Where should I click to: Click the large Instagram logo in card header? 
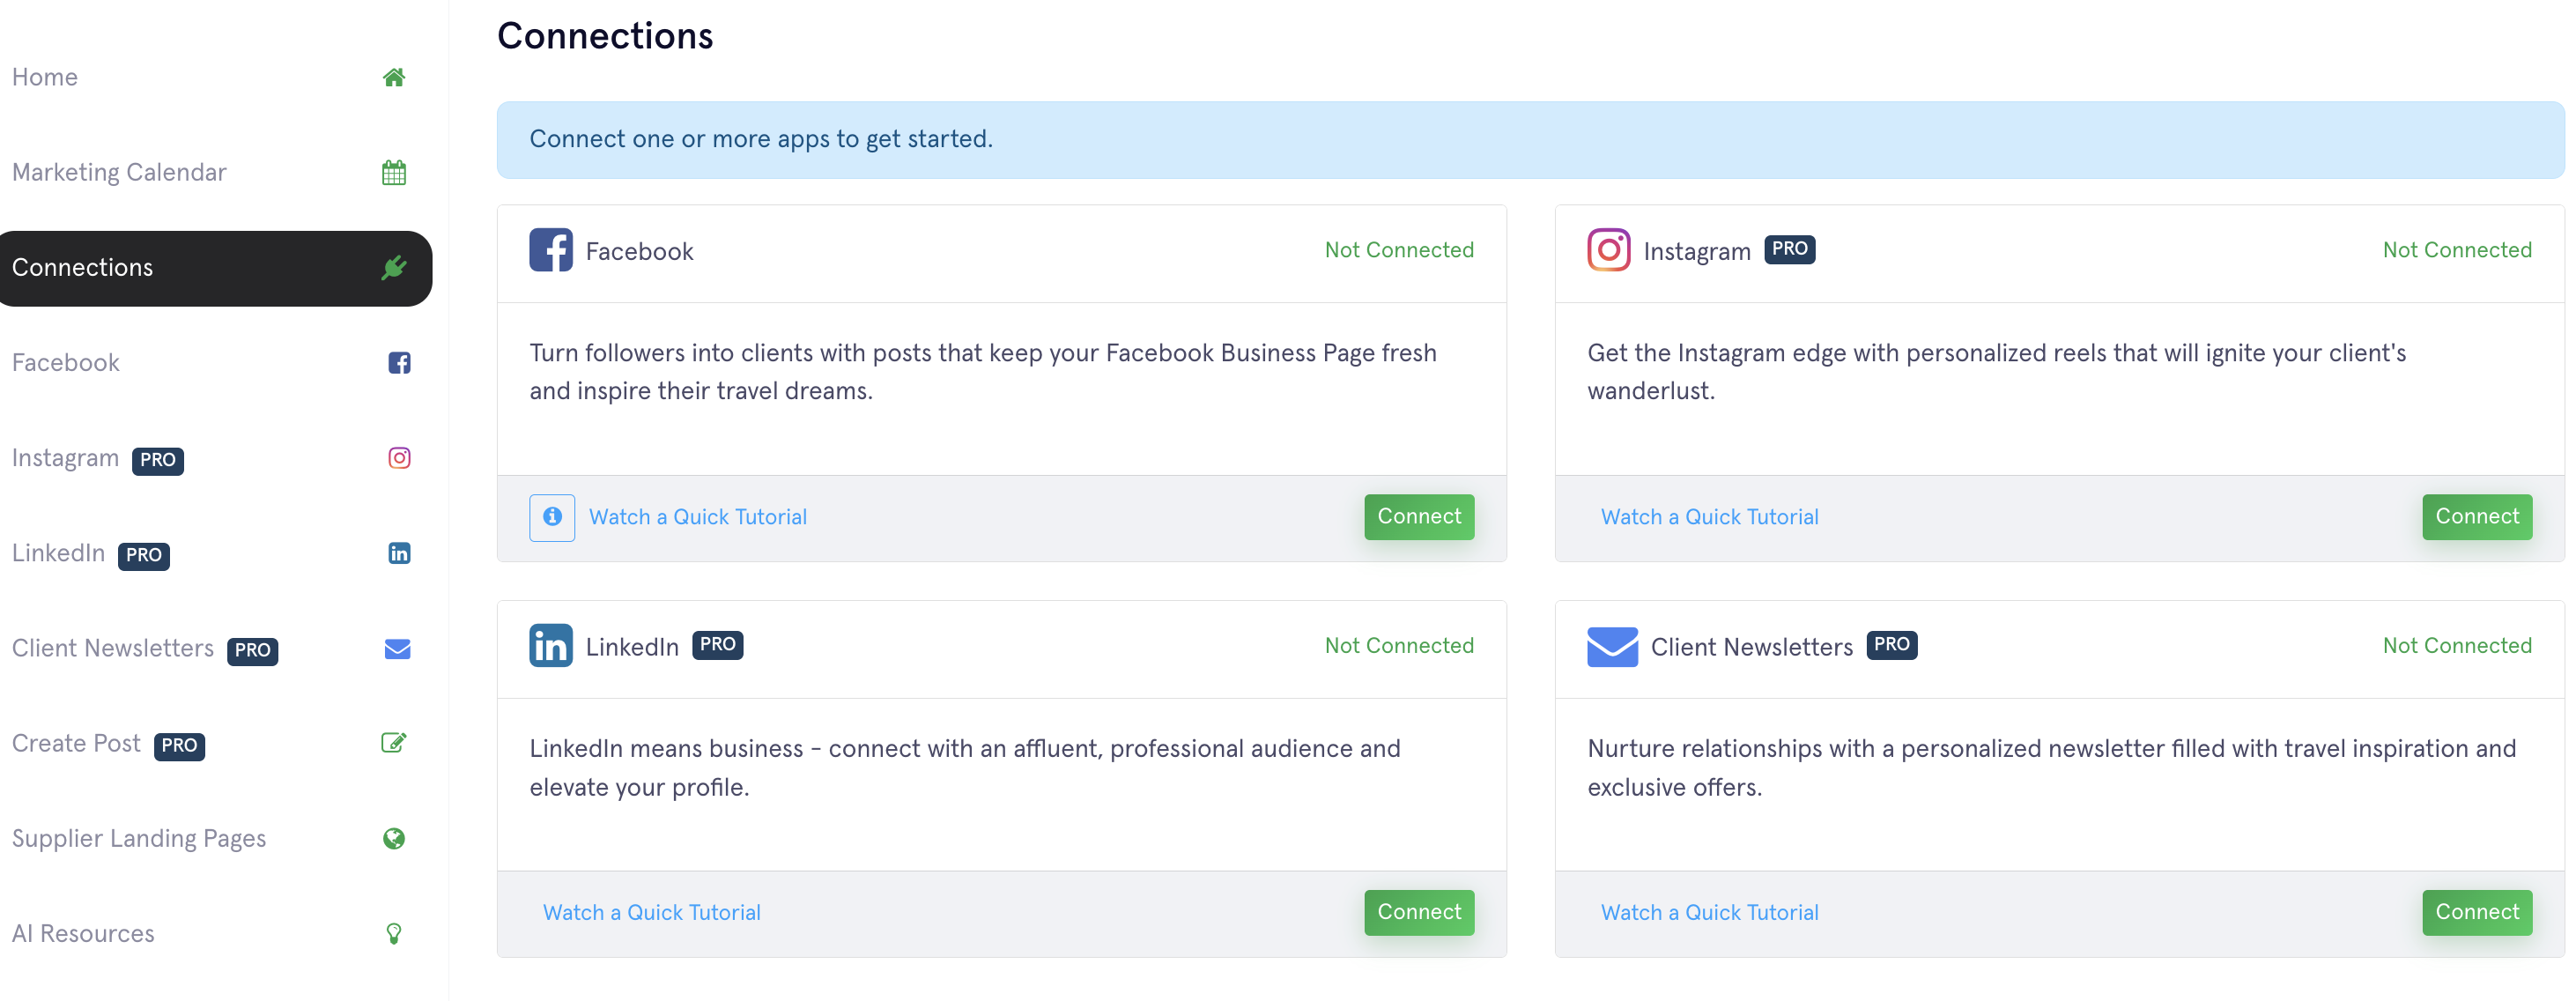[1608, 250]
